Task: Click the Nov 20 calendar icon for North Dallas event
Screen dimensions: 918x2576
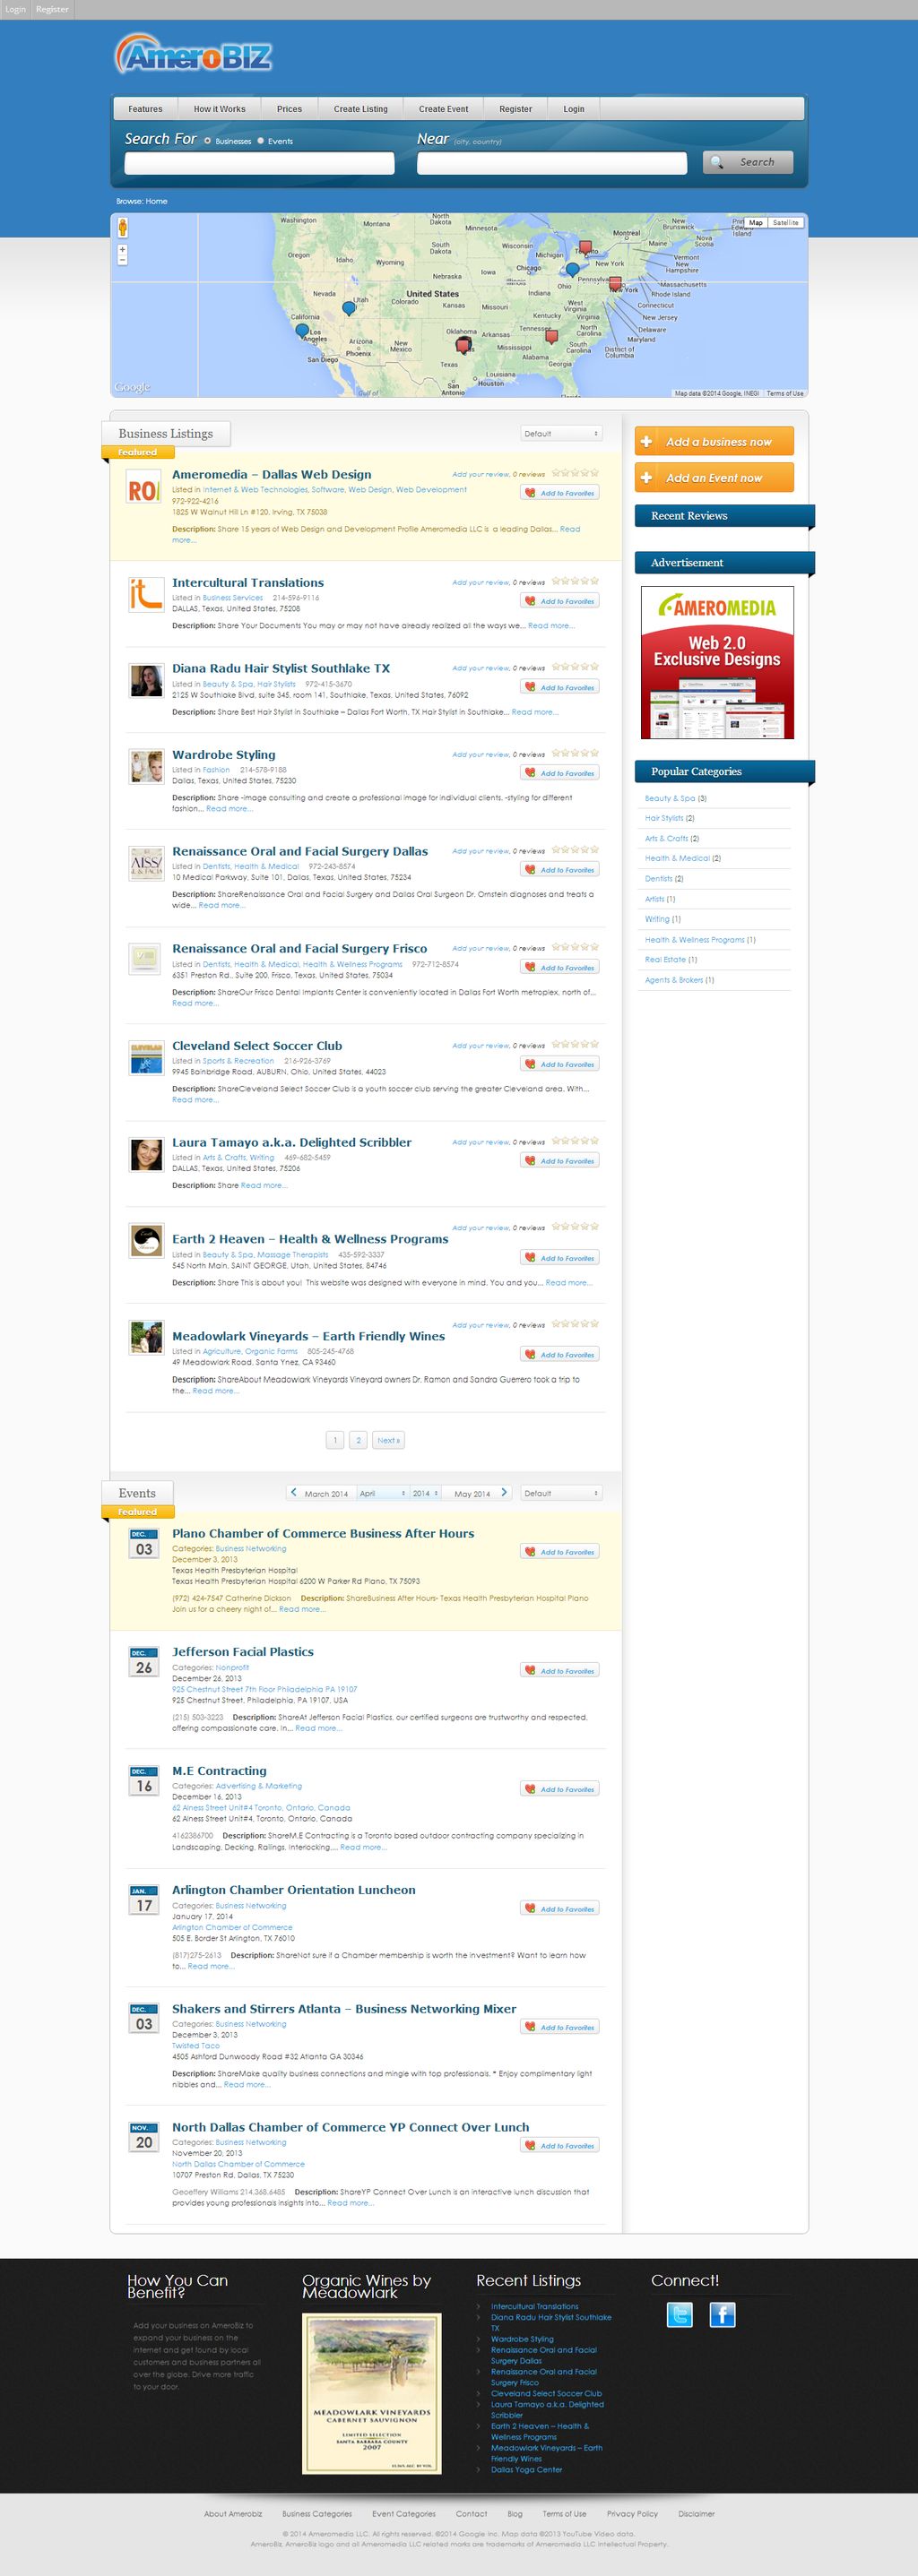Action: [144, 2138]
